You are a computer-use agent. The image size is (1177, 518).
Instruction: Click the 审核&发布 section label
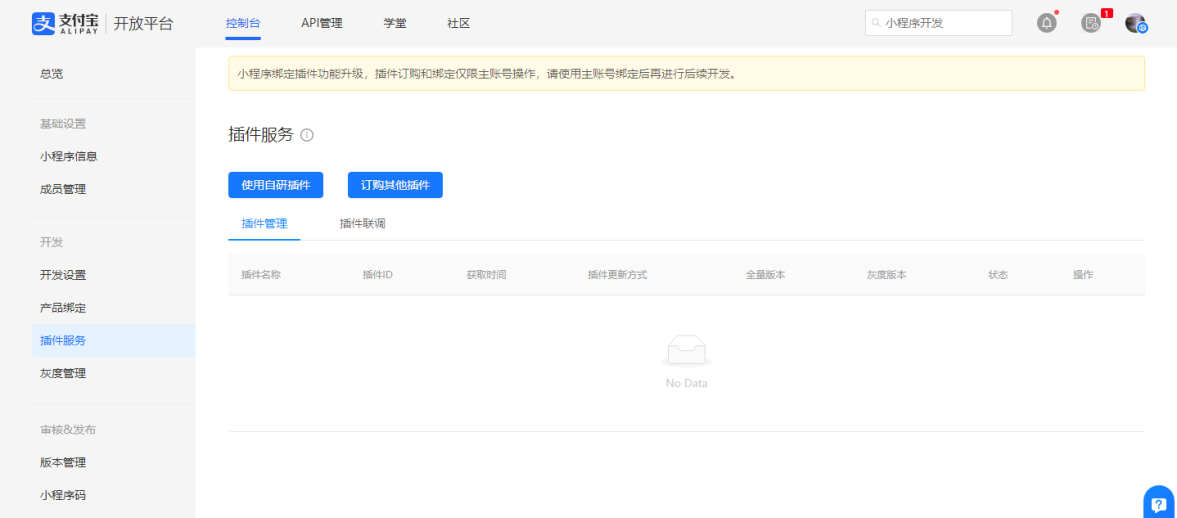[x=68, y=430]
